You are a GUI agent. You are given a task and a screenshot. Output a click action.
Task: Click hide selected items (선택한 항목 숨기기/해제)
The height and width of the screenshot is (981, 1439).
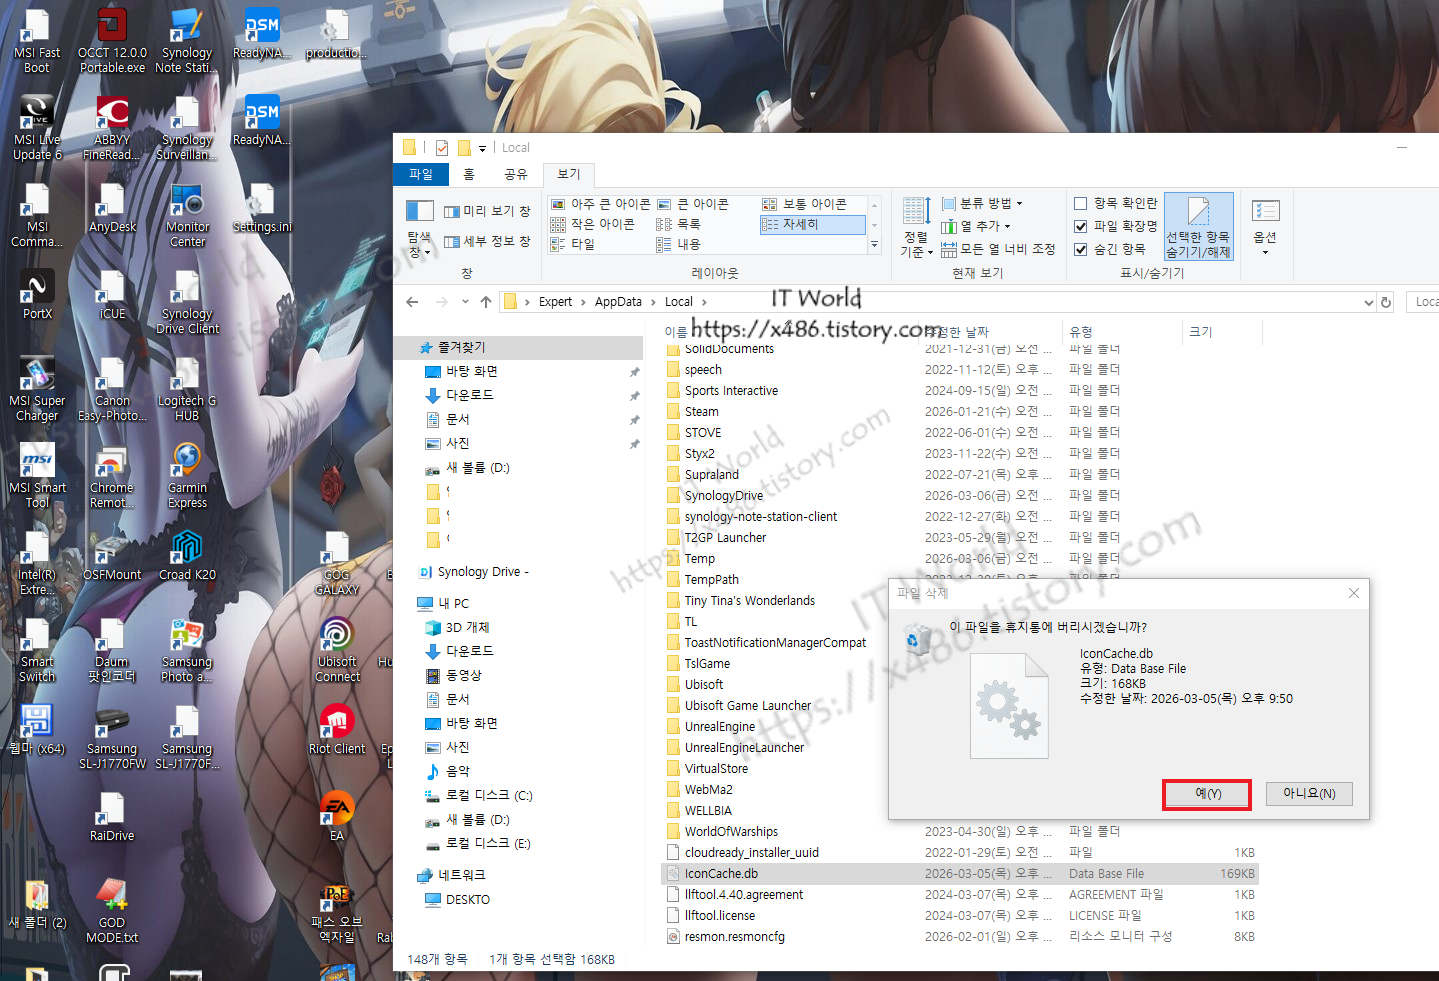tap(1198, 227)
